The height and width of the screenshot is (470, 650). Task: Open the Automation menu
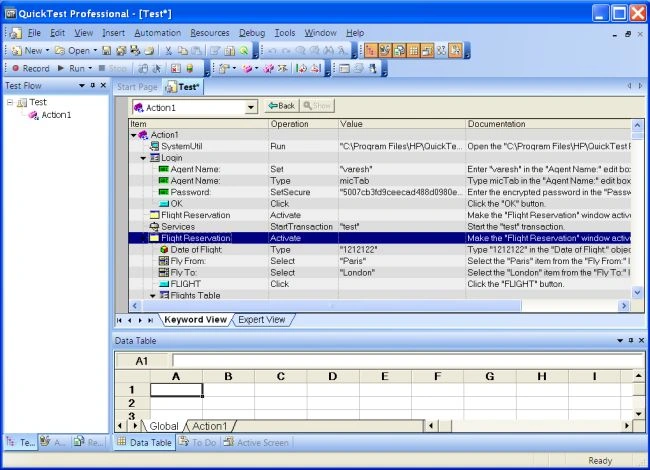click(158, 33)
